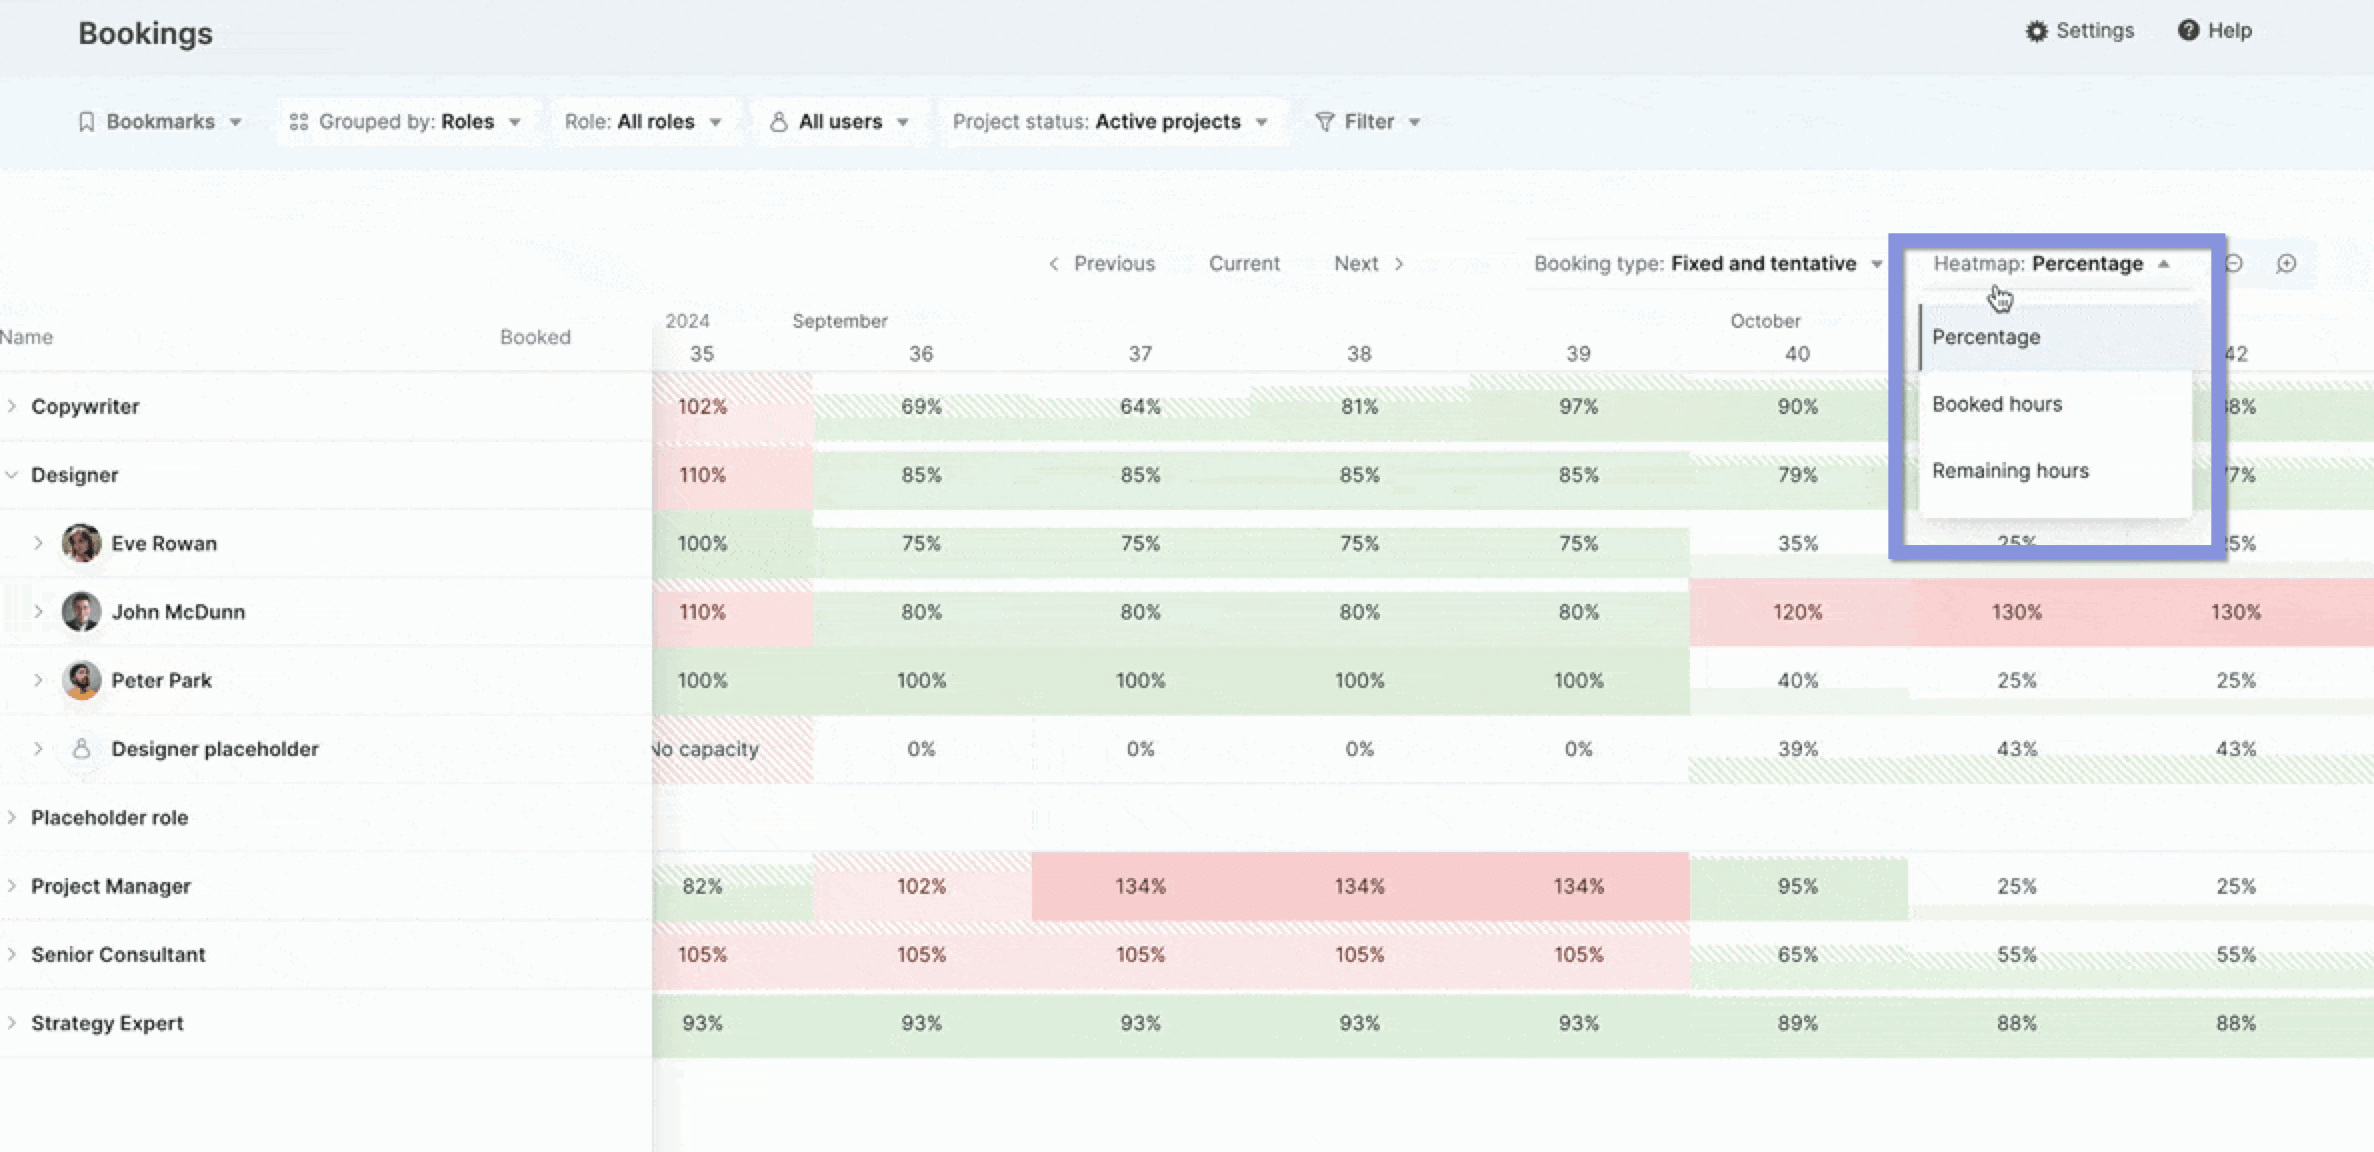
Task: Open the Grouped by Roles dropdown
Action: [x=404, y=122]
